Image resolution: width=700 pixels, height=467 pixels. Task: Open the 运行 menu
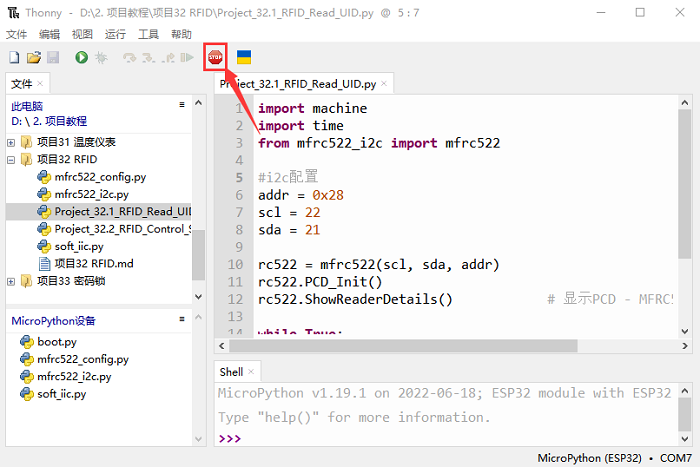tap(115, 34)
